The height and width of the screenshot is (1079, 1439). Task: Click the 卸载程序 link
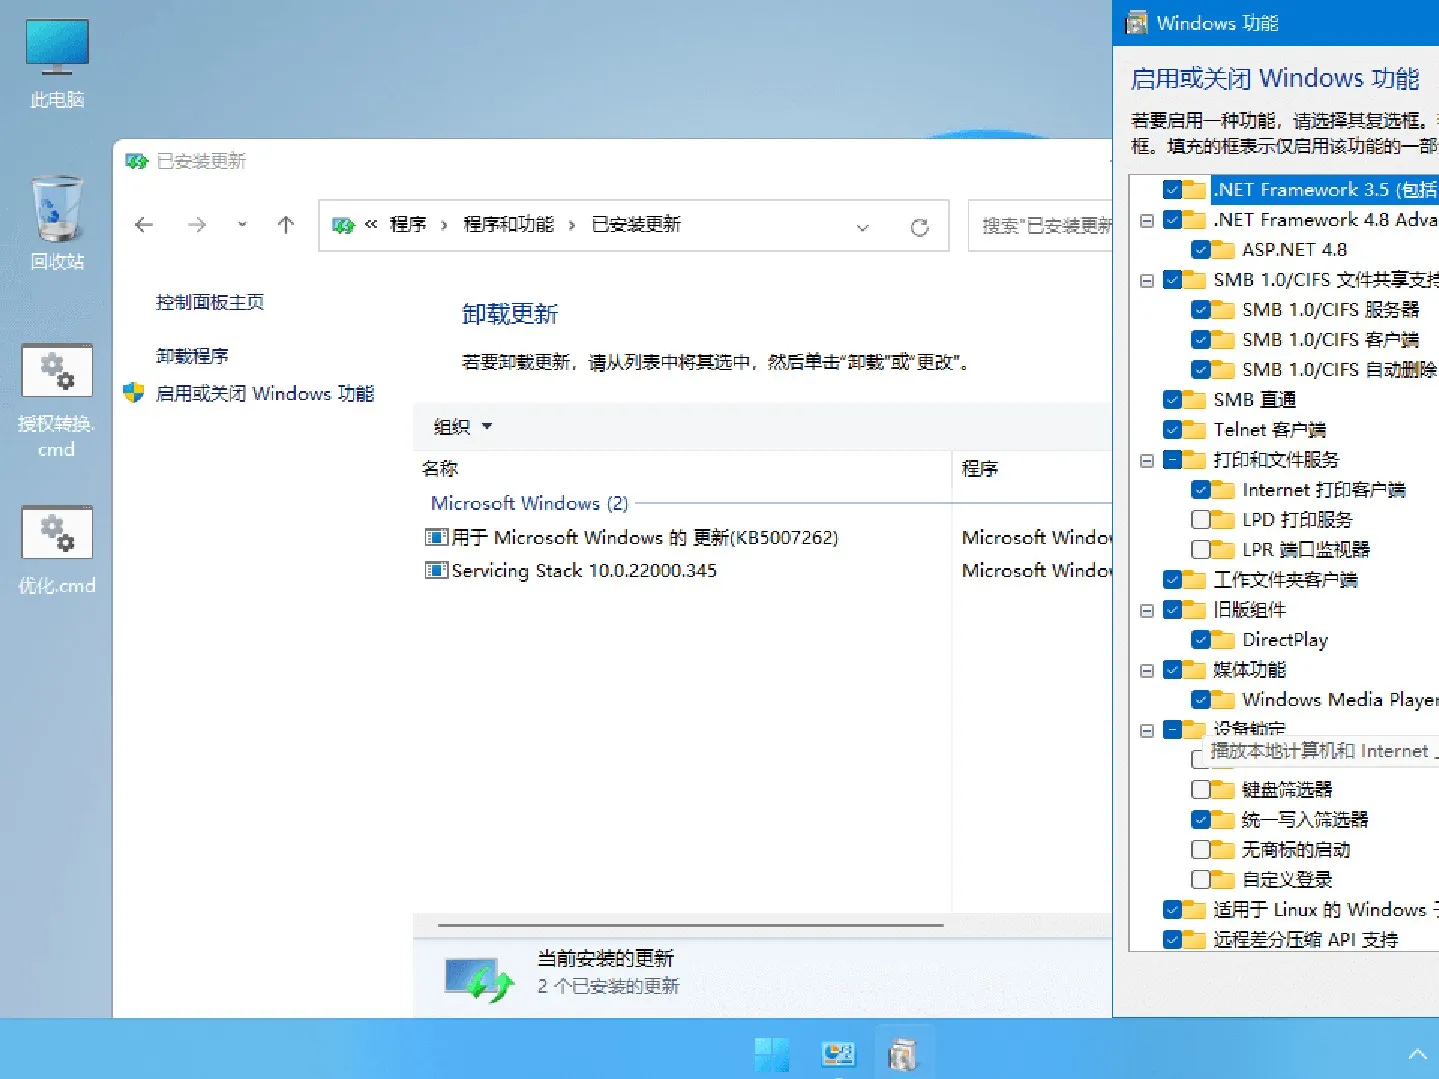[192, 355]
